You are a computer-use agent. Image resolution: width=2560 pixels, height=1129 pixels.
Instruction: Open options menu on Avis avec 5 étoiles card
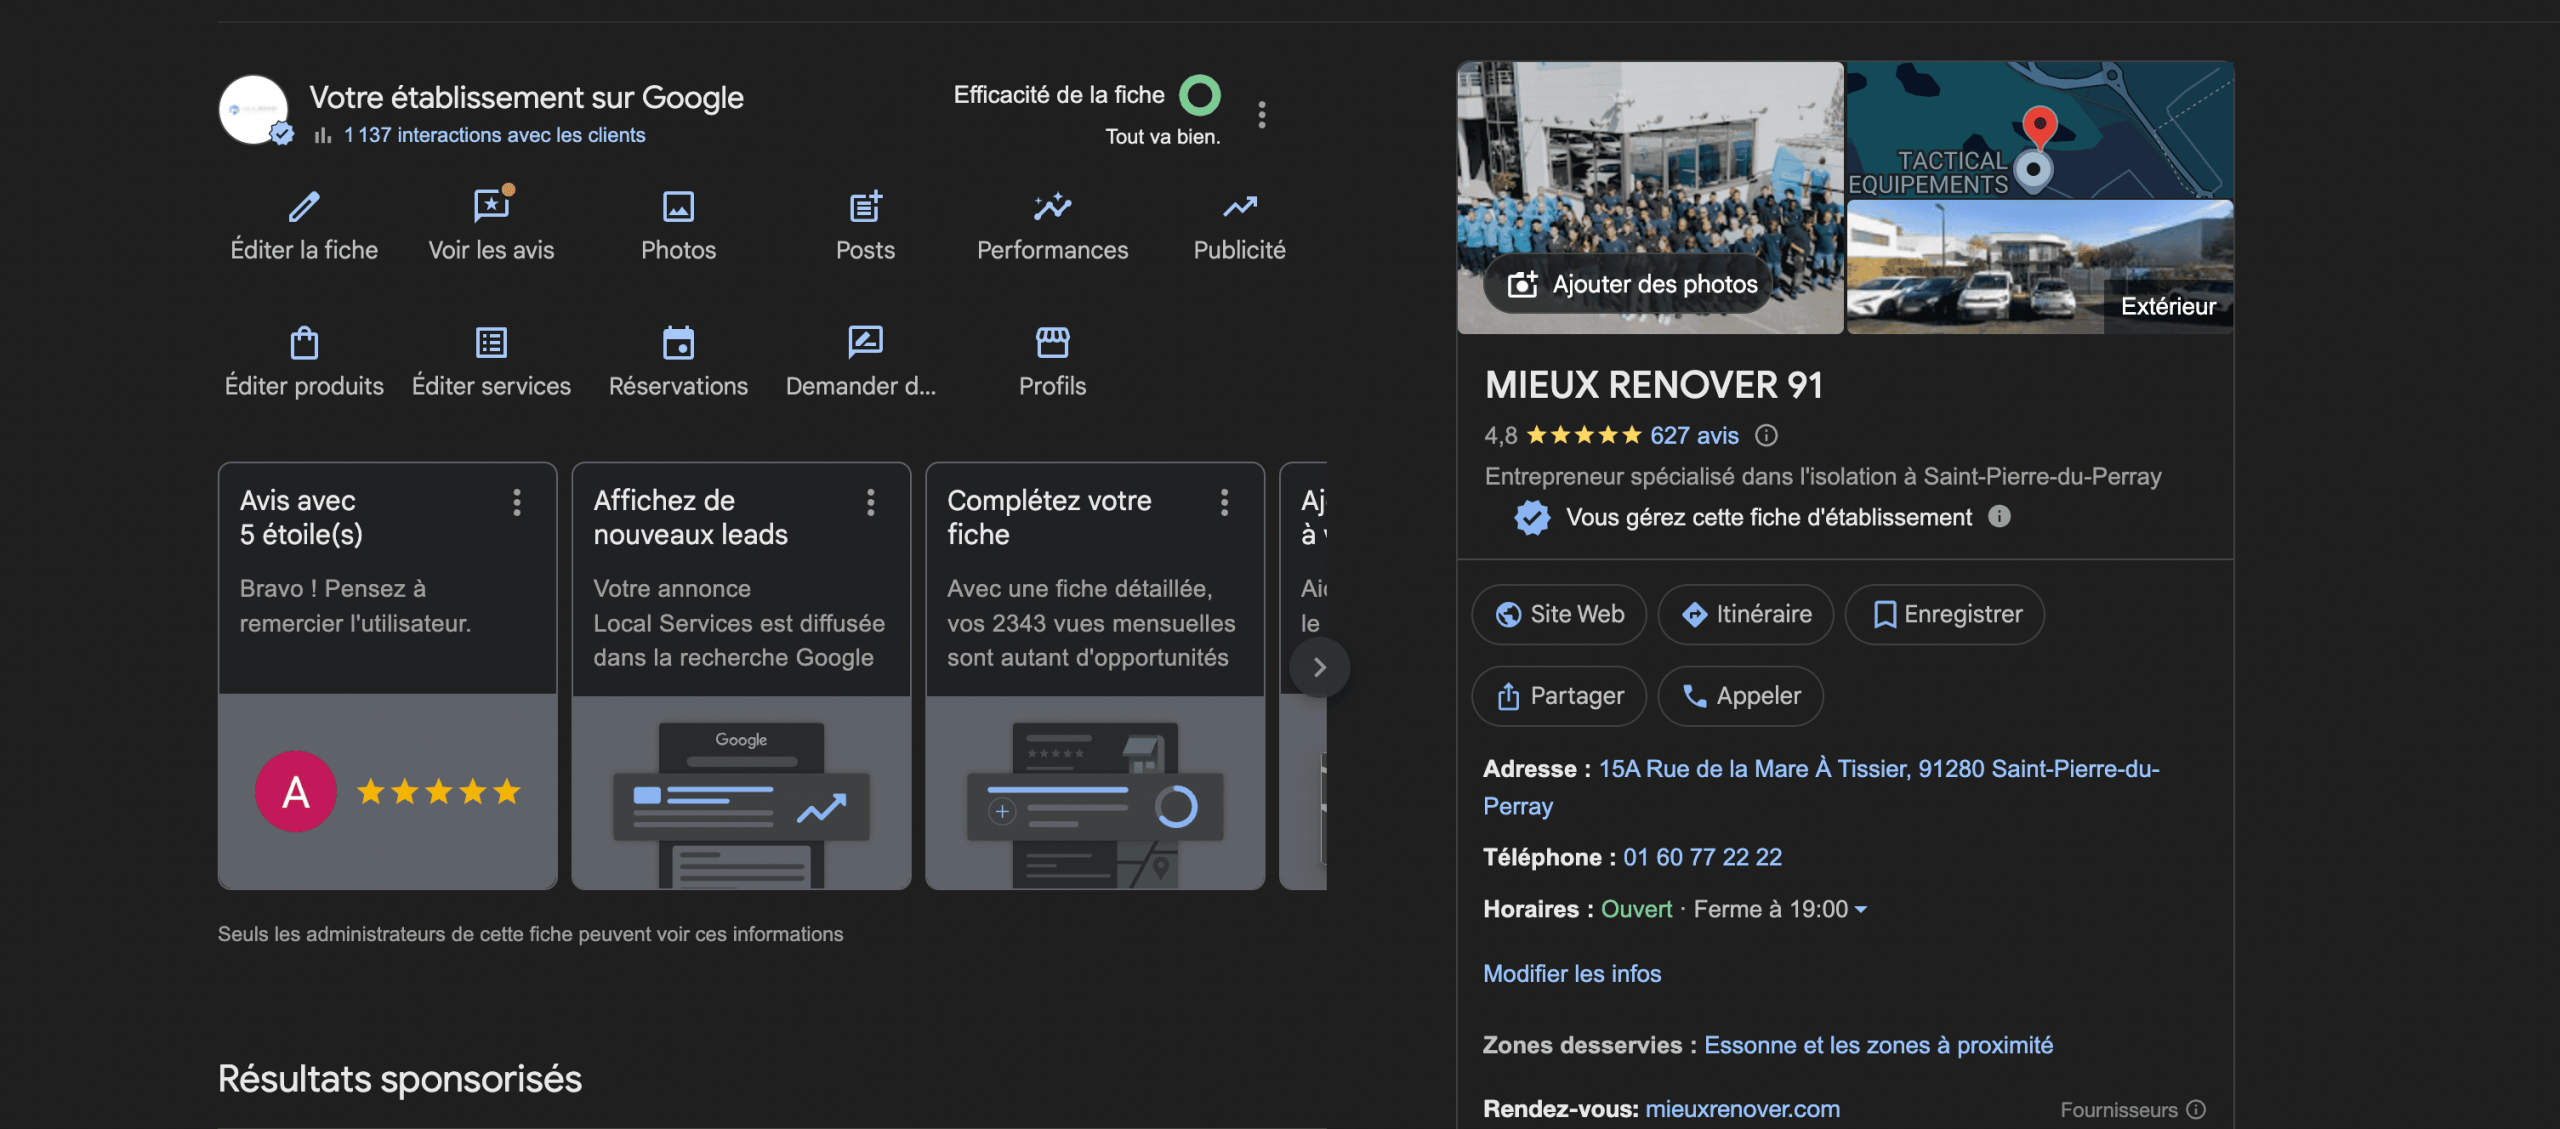[x=517, y=502]
